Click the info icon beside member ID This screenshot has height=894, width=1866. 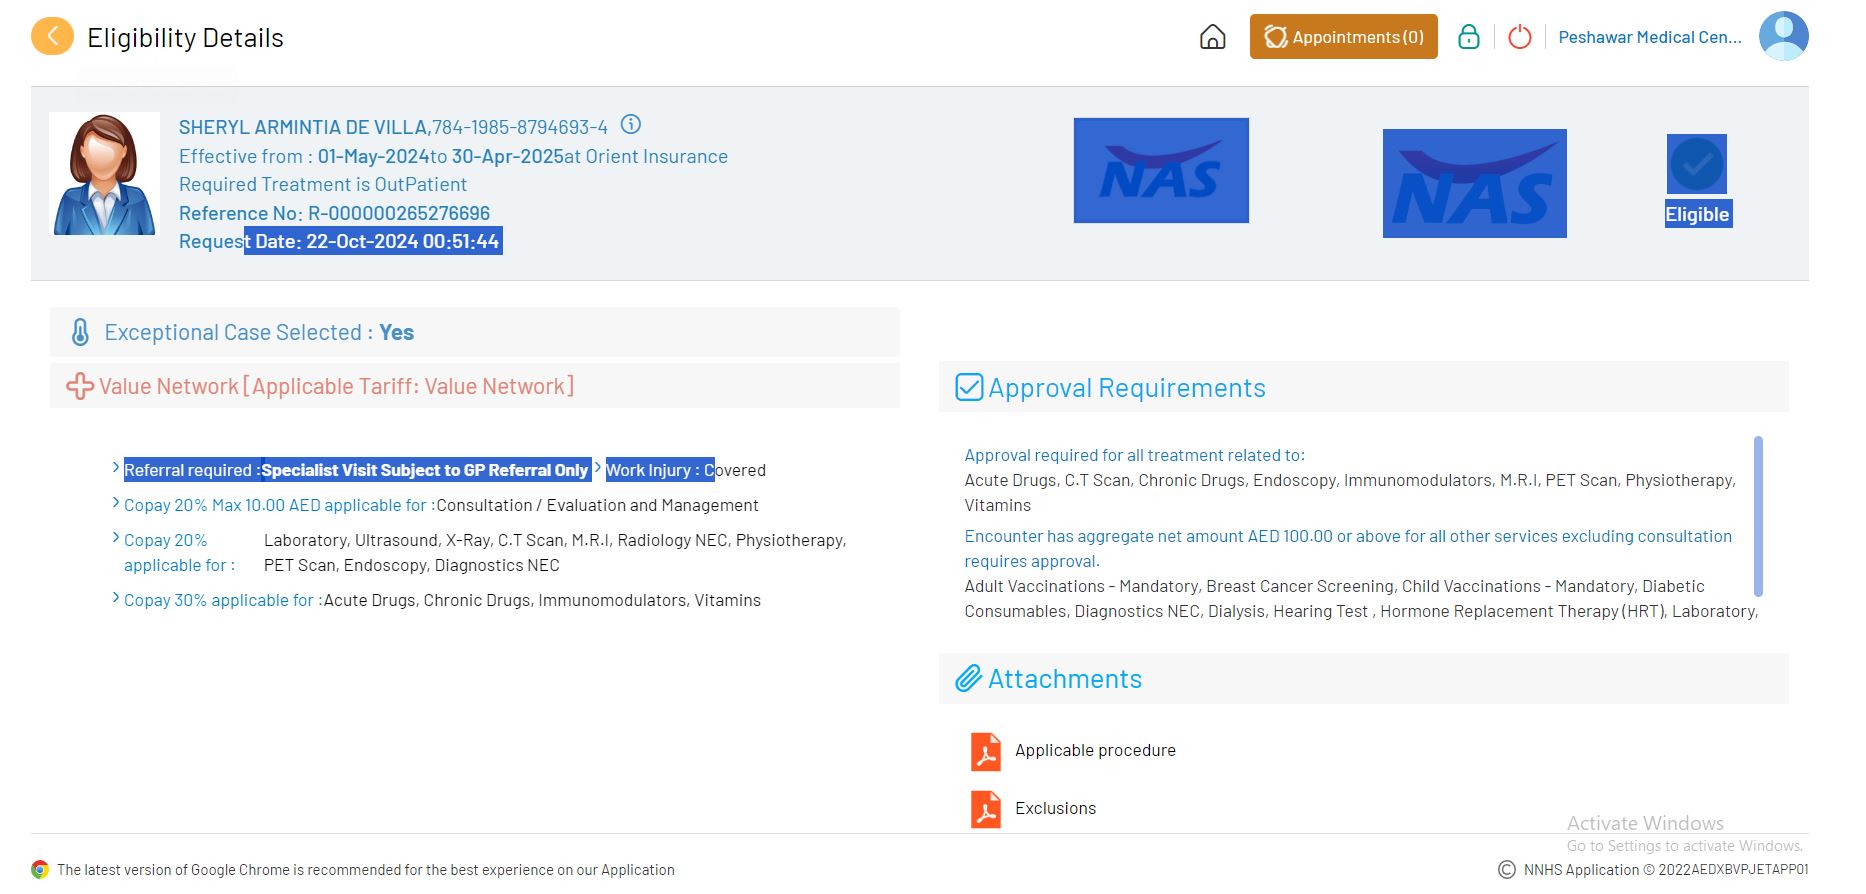pyautogui.click(x=630, y=125)
